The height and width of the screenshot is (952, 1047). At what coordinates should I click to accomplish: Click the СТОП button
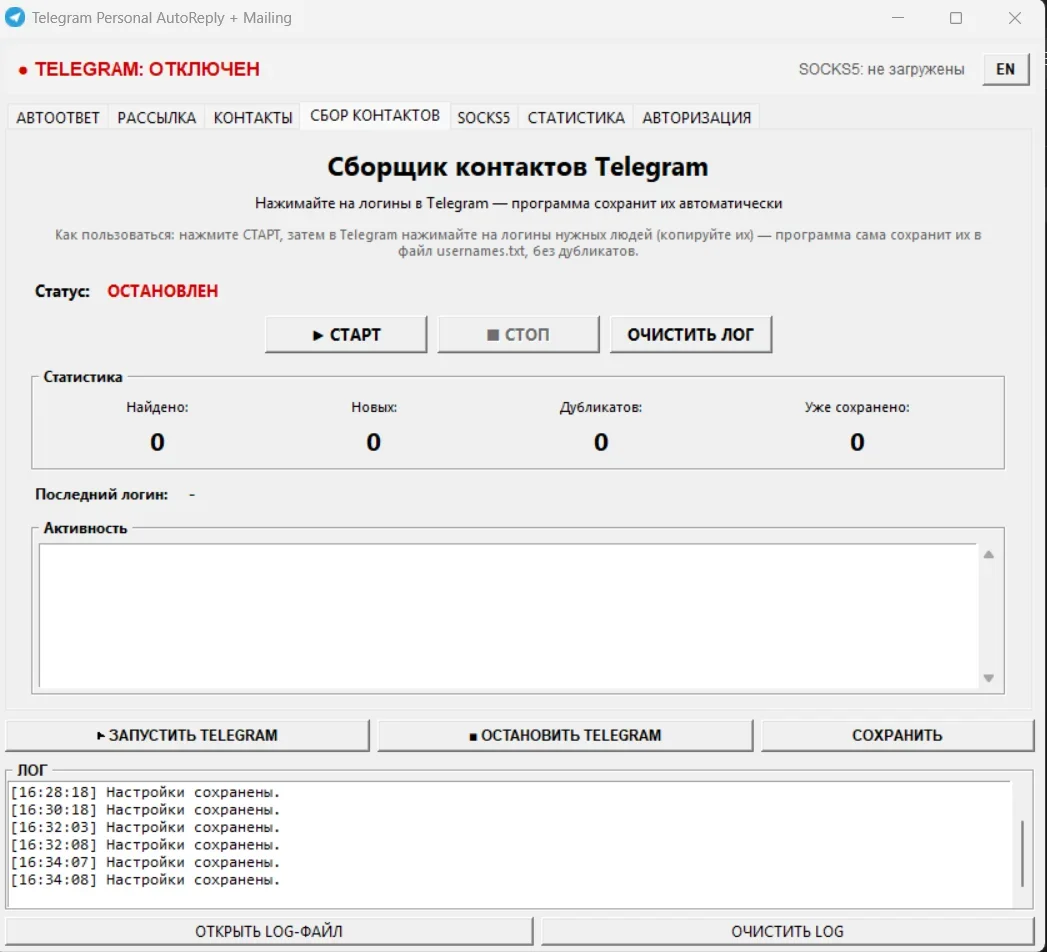point(518,334)
